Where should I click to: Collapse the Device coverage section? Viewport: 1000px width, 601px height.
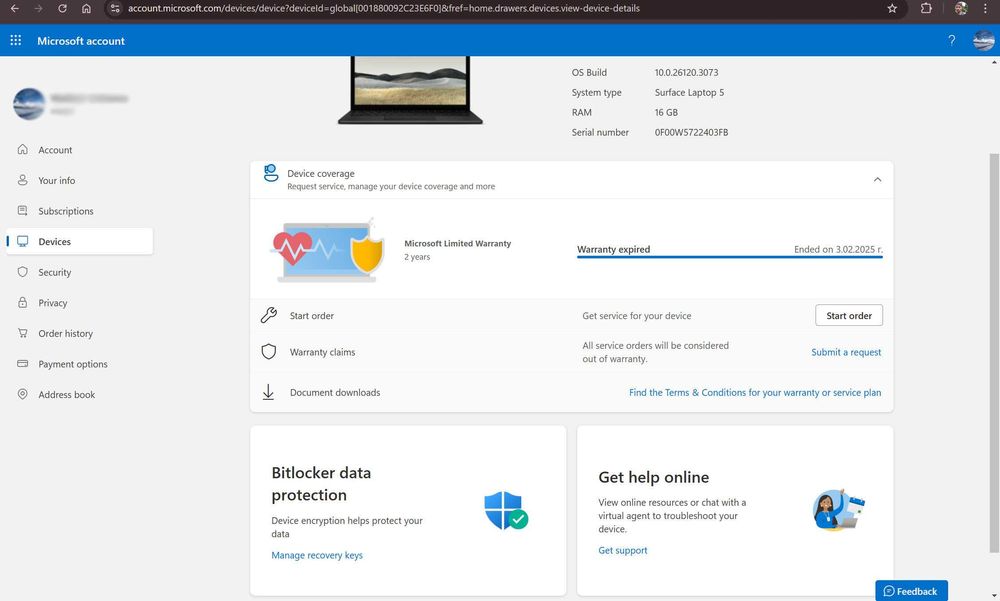[878, 179]
